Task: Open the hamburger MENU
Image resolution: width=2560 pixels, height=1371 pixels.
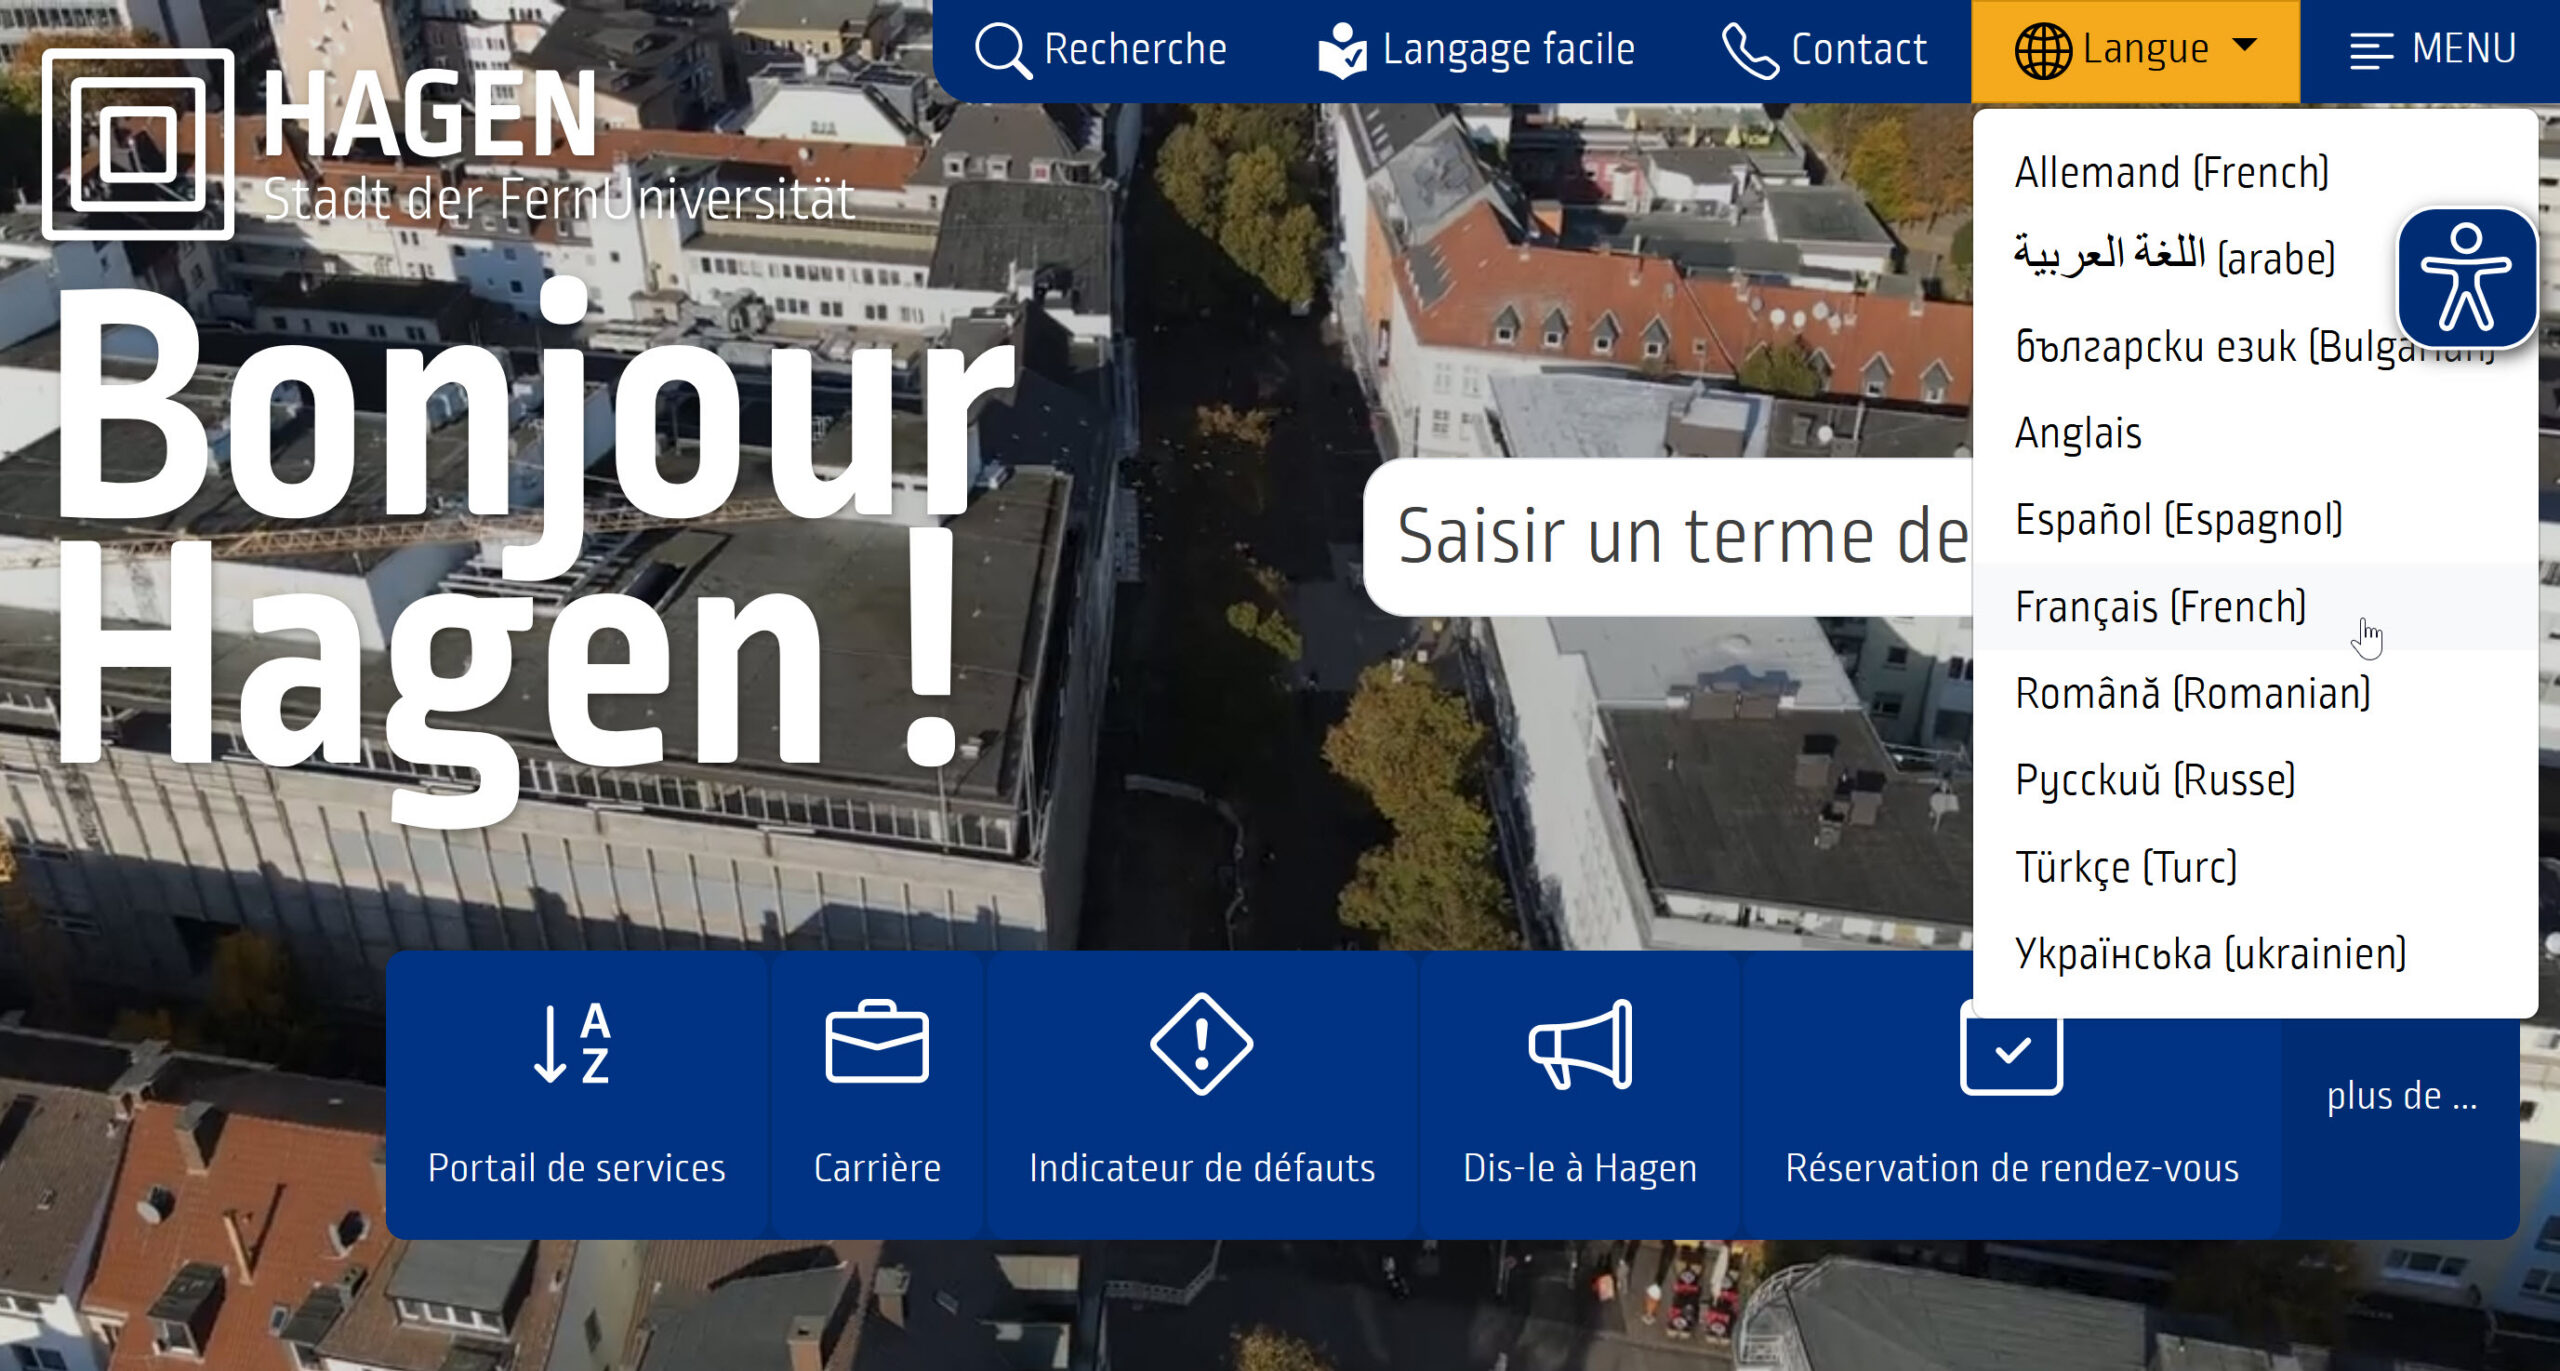Action: click(x=2371, y=48)
